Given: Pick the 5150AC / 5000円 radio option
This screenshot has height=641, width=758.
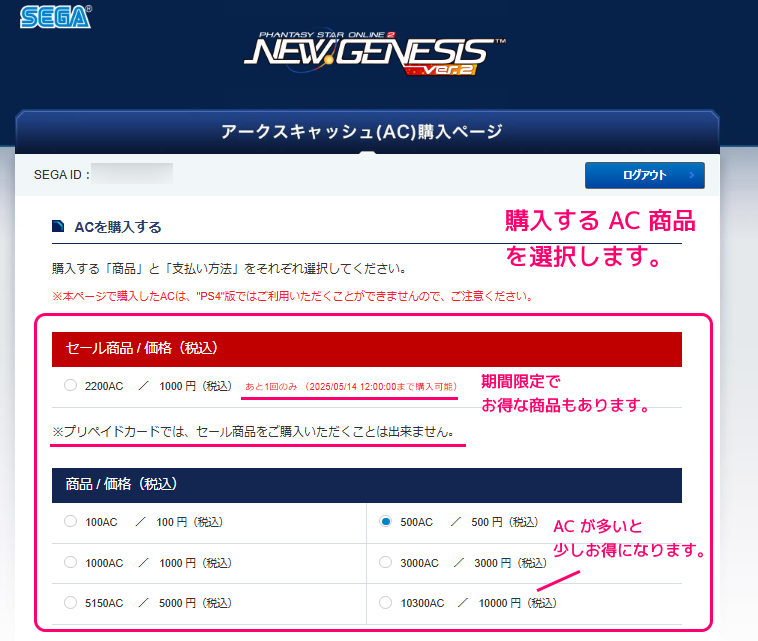Looking at the screenshot, I should pyautogui.click(x=71, y=602).
